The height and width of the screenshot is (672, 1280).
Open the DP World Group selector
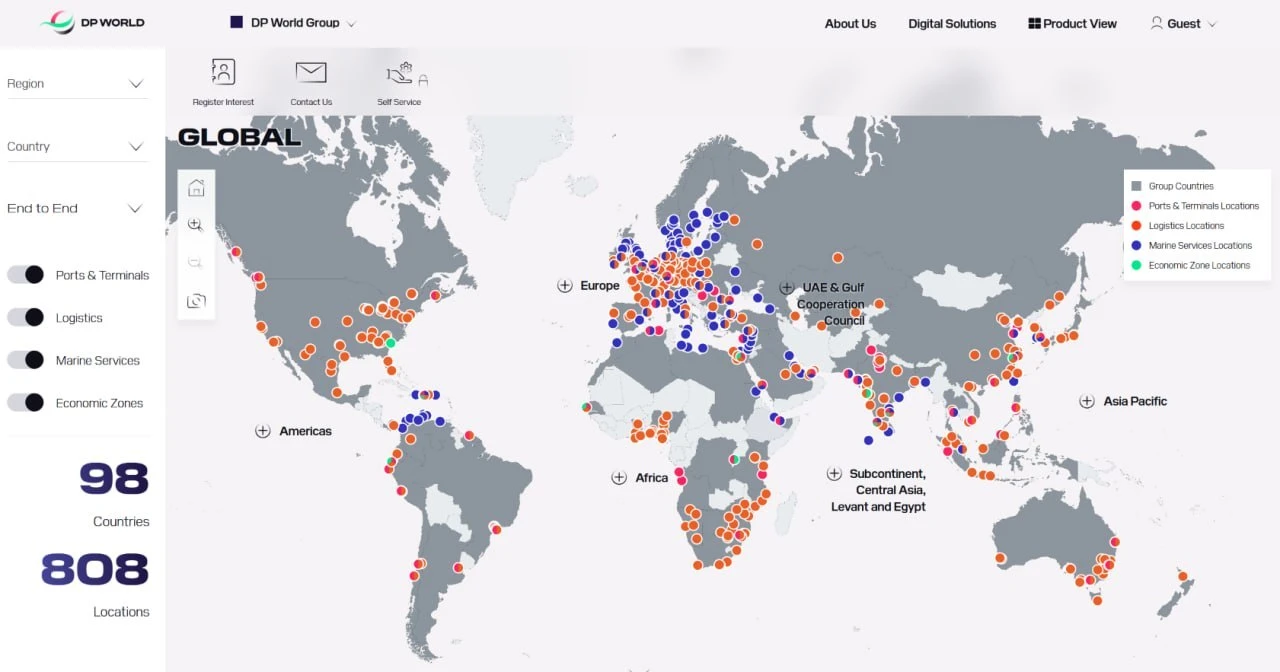(x=293, y=23)
